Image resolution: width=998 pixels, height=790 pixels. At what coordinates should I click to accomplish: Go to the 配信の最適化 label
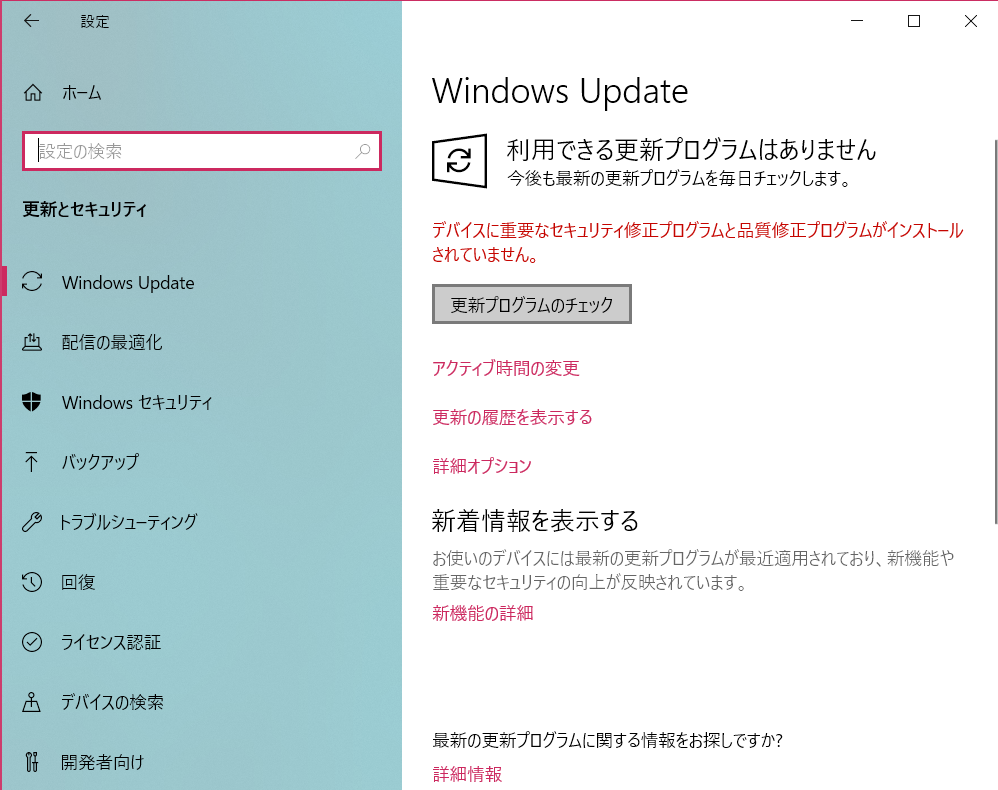(112, 342)
